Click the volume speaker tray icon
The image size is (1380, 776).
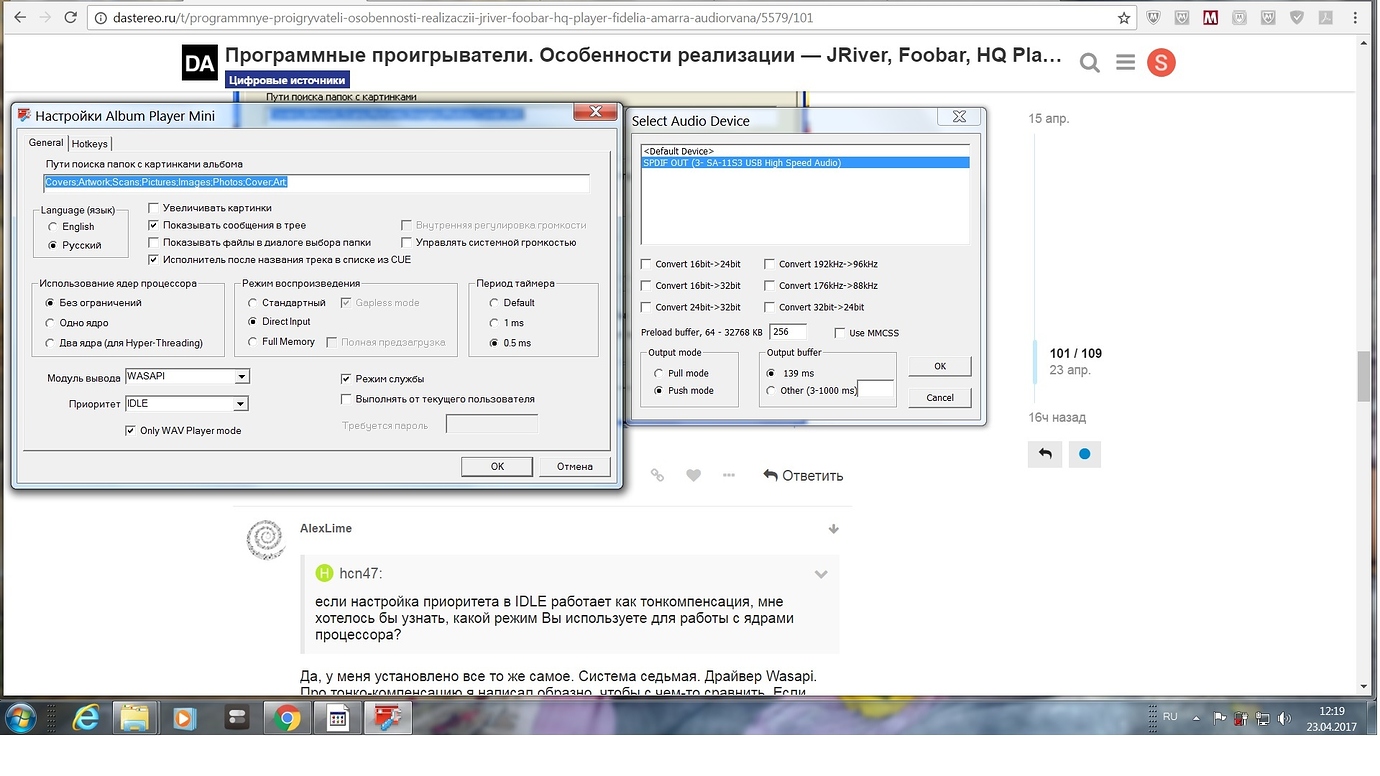point(1284,718)
